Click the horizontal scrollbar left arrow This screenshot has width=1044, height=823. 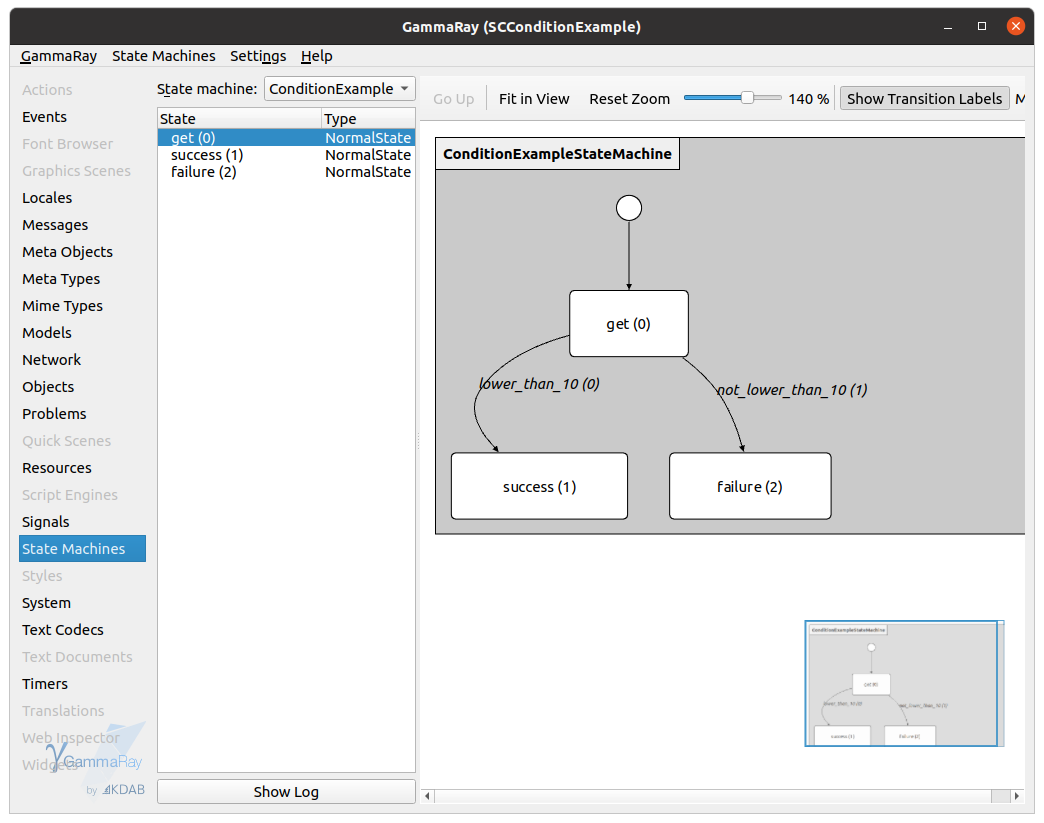tap(427, 796)
